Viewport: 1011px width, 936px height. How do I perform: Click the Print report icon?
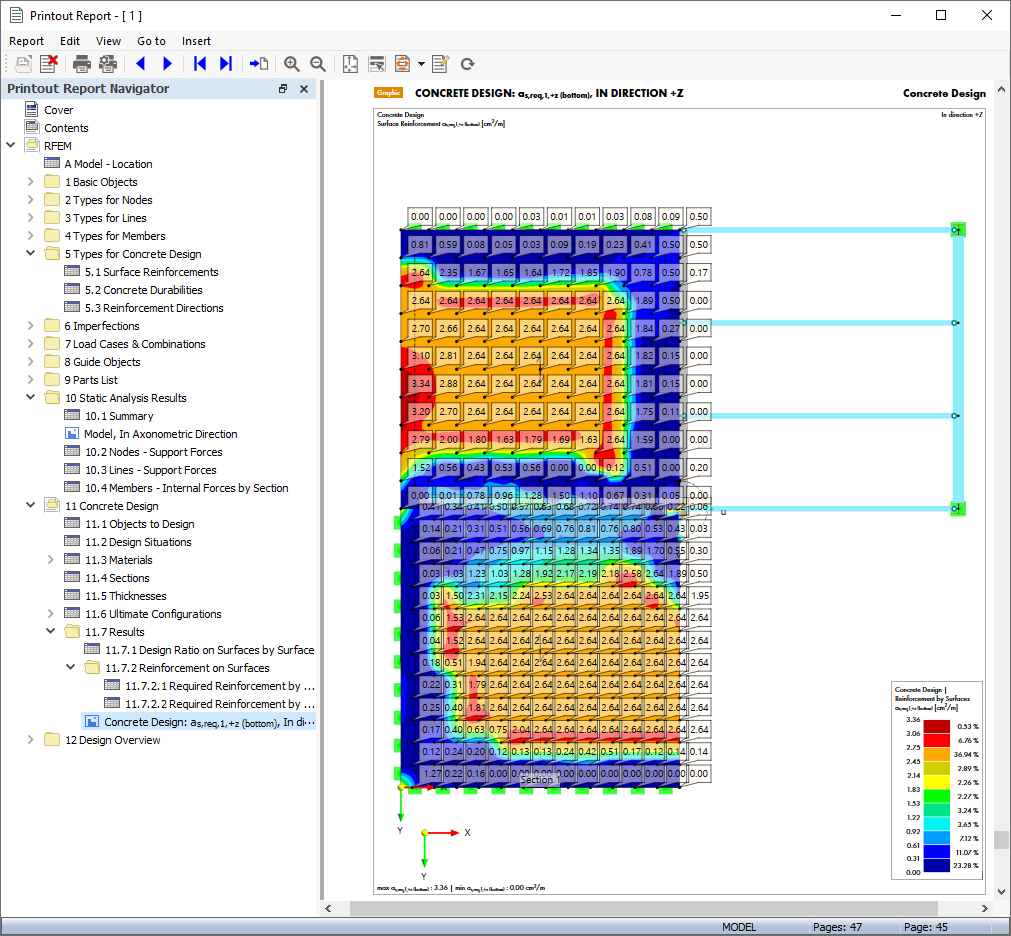82,64
